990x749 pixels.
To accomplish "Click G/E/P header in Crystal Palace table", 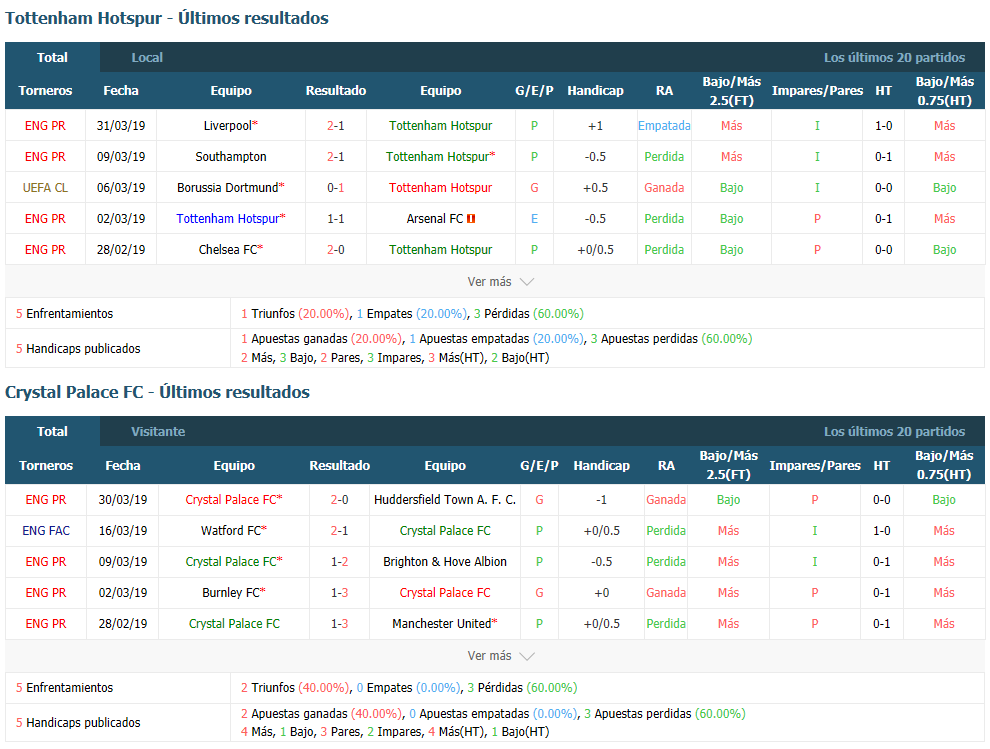I will click(539, 465).
